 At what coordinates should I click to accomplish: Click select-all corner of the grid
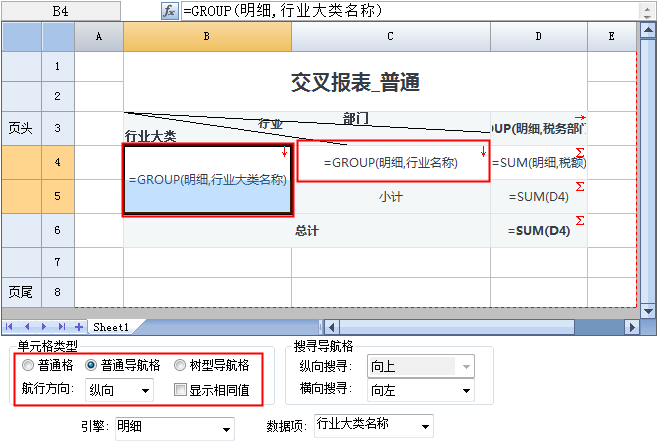(21, 36)
